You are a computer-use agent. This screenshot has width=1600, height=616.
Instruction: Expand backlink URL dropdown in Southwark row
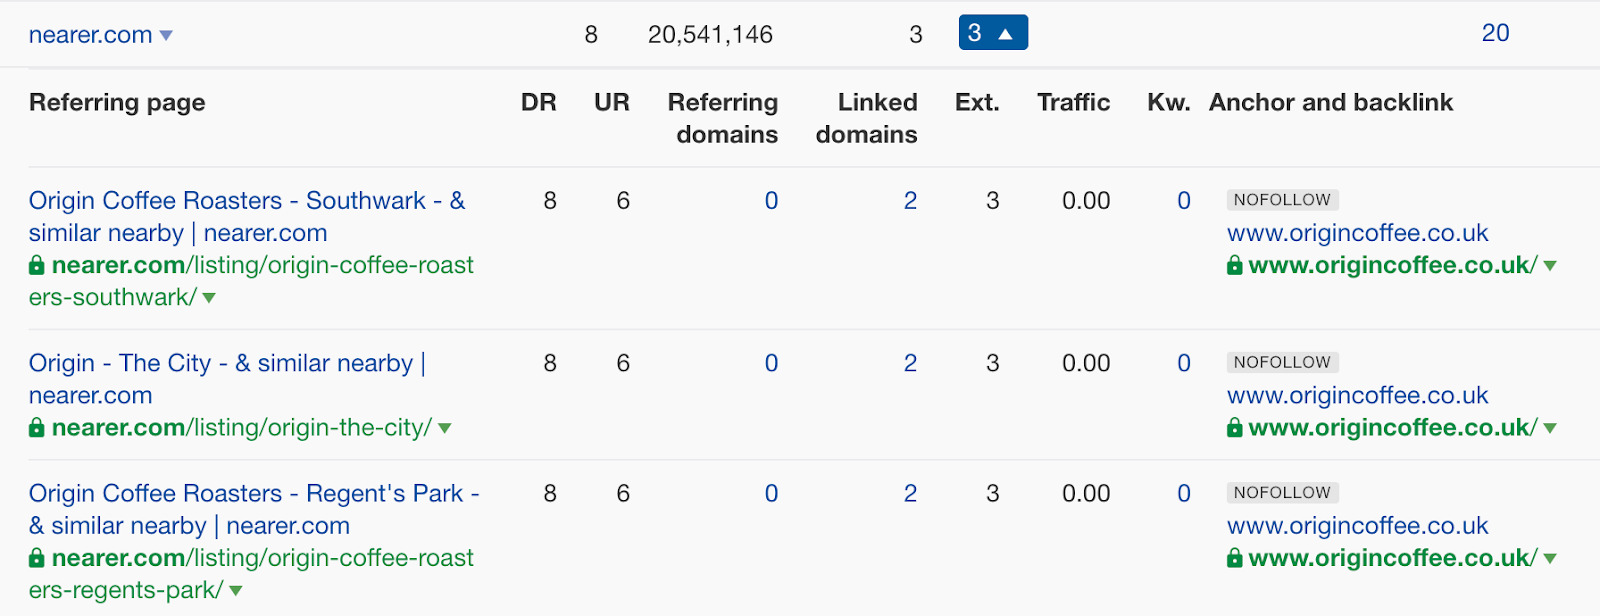[1550, 266]
